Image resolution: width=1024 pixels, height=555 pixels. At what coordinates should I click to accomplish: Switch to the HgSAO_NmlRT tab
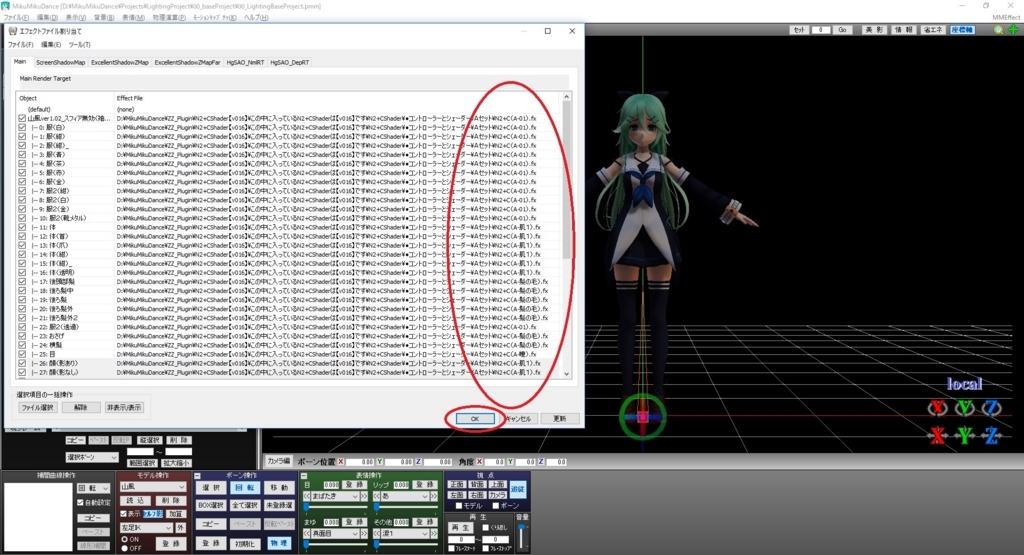245,63
